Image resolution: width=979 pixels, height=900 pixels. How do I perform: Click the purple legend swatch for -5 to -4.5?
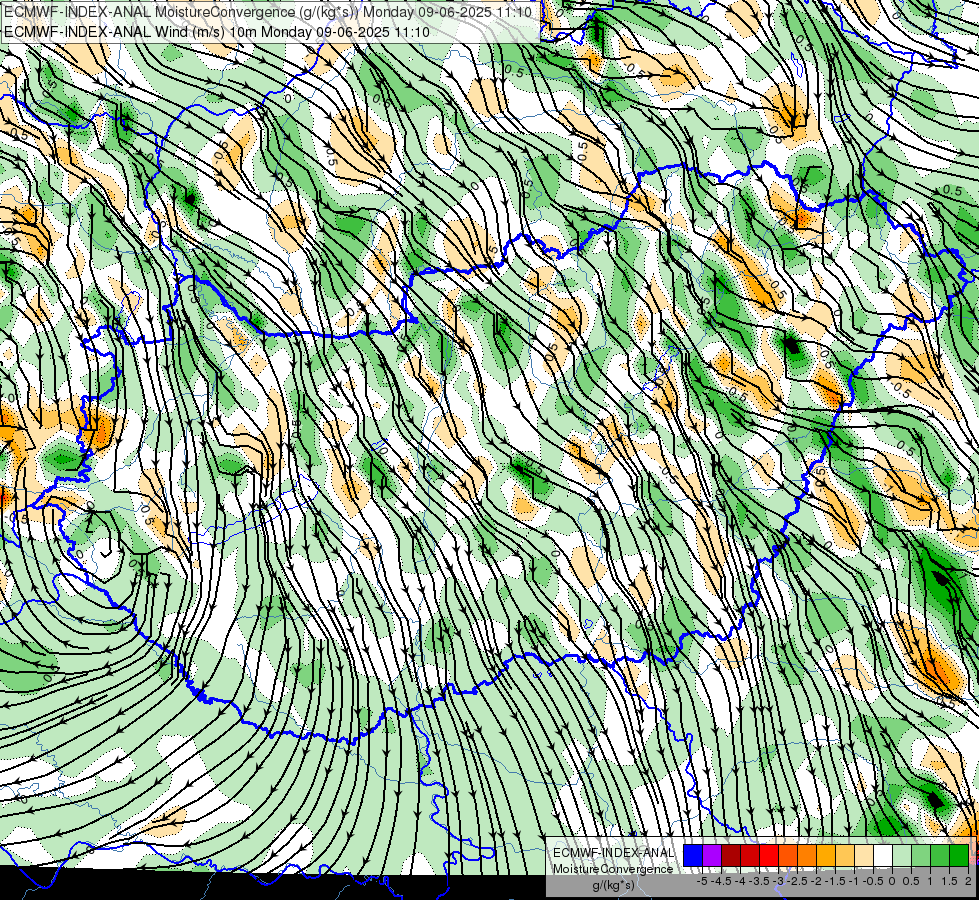coord(712,856)
